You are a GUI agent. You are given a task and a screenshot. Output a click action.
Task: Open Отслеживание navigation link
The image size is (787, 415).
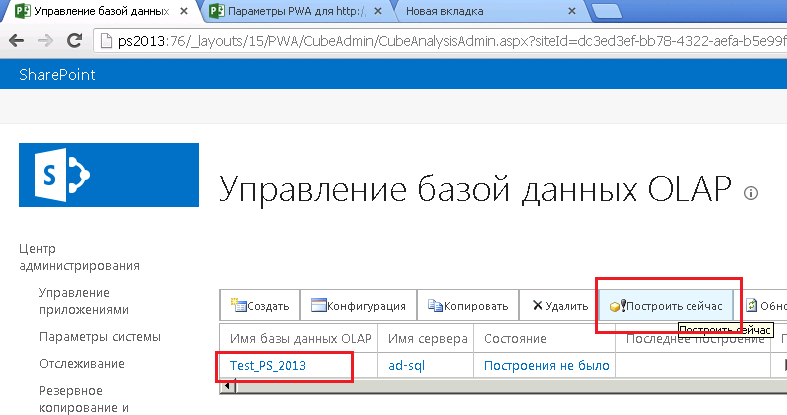point(82,364)
